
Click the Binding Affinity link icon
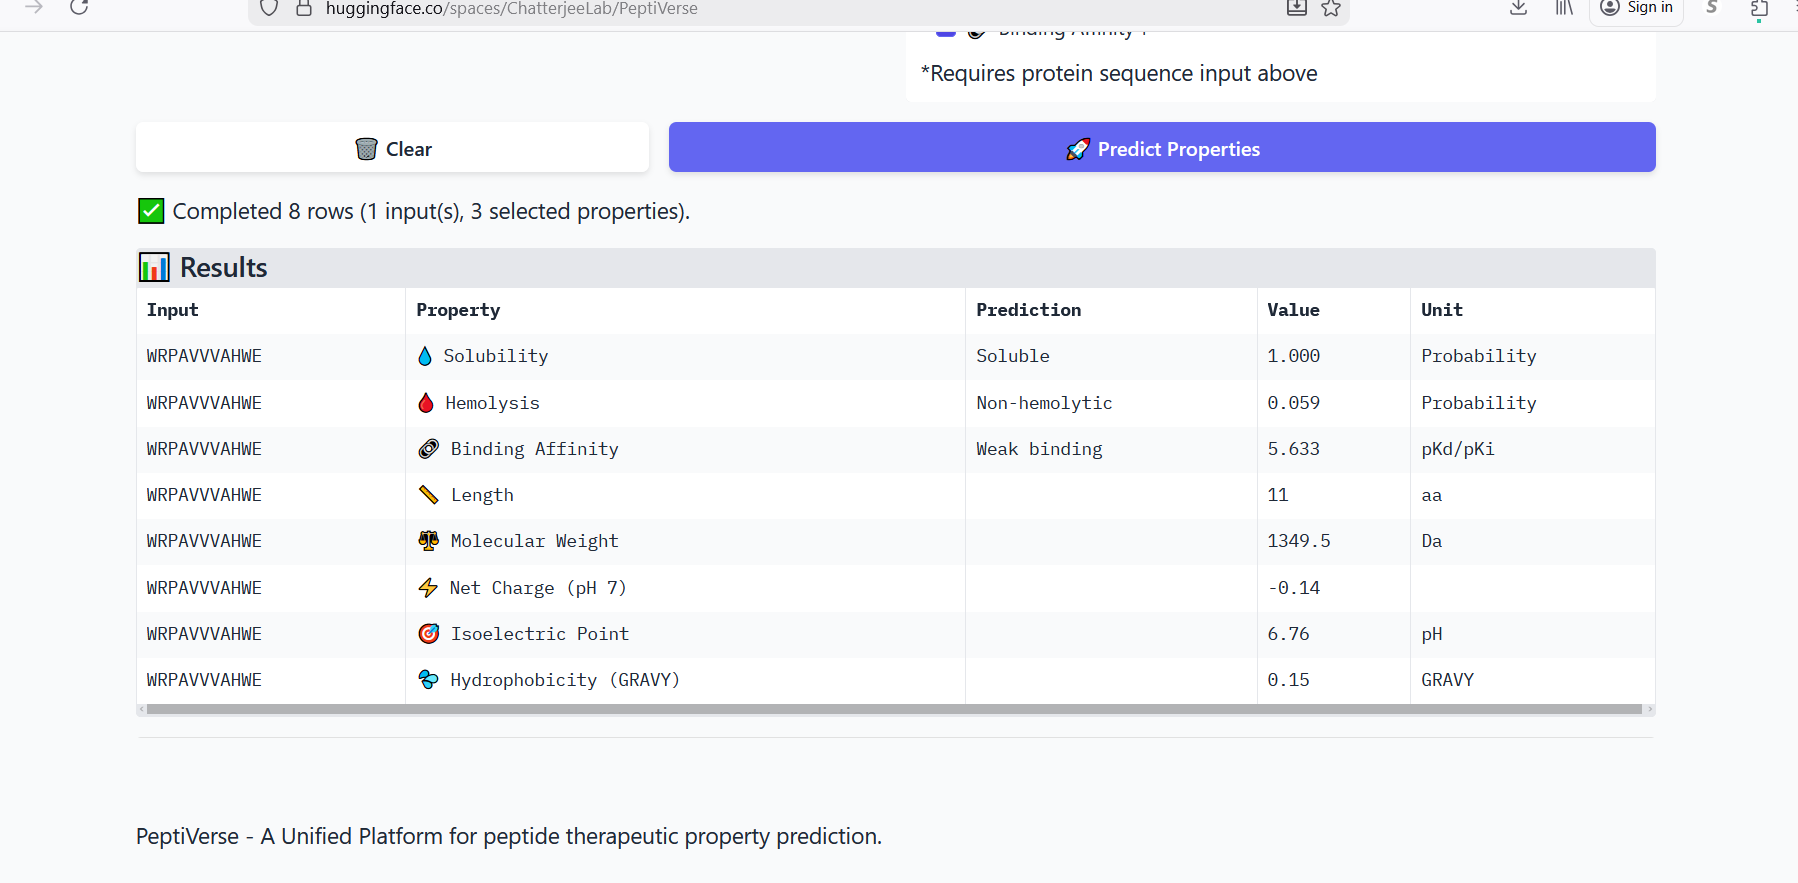(x=428, y=449)
